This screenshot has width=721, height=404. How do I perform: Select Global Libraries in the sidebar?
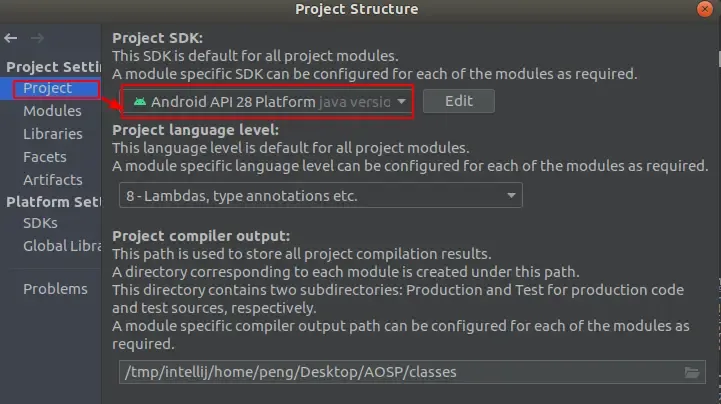coord(59,246)
